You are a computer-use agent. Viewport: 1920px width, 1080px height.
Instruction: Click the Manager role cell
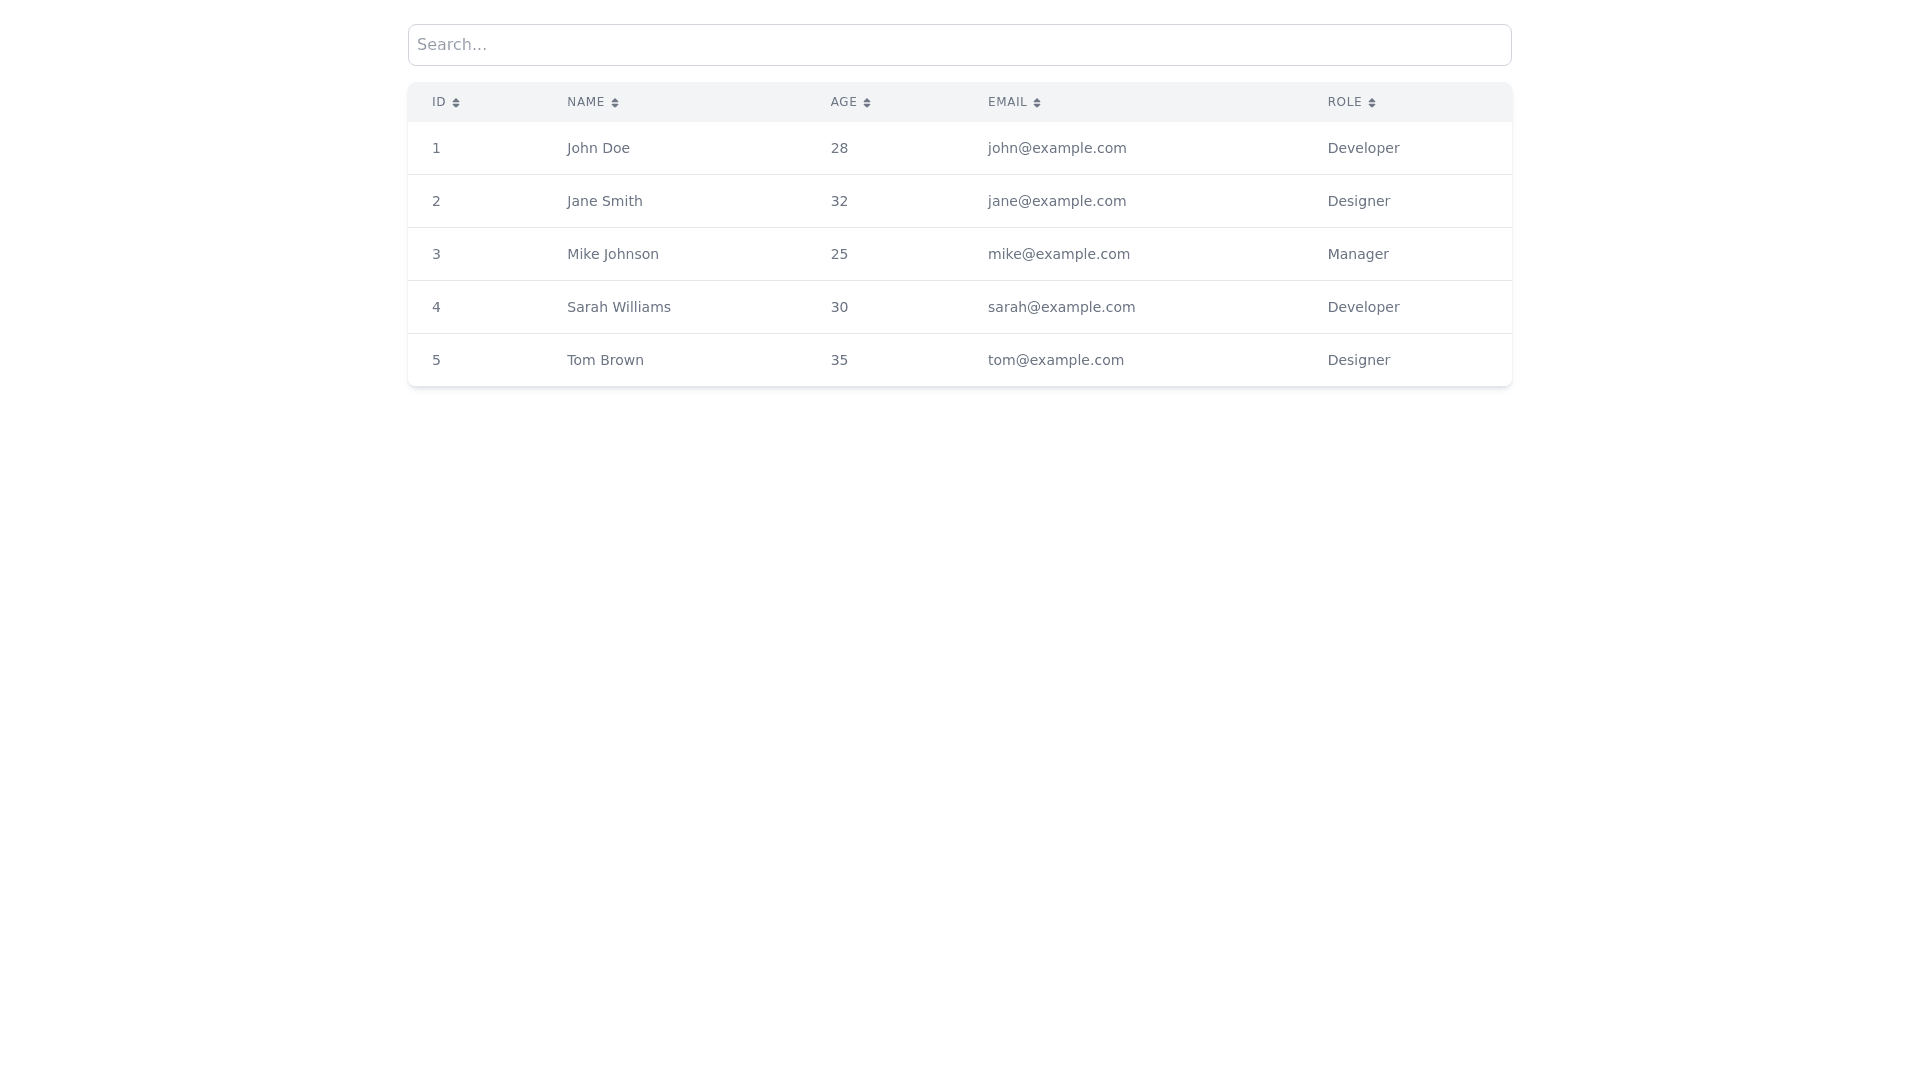tap(1357, 254)
